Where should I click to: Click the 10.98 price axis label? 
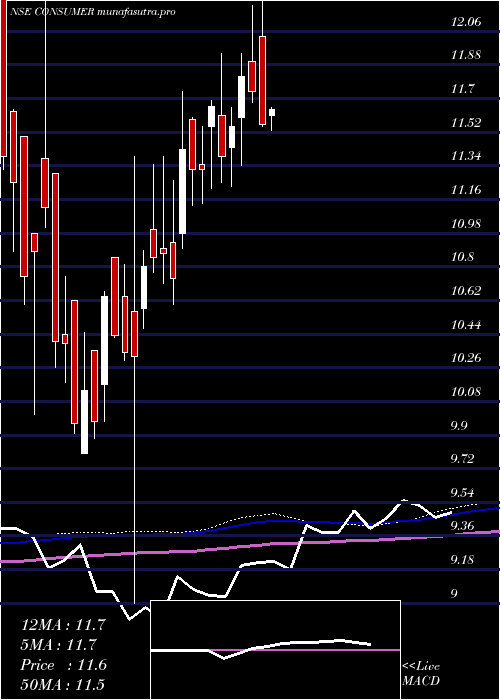pyautogui.click(x=466, y=223)
